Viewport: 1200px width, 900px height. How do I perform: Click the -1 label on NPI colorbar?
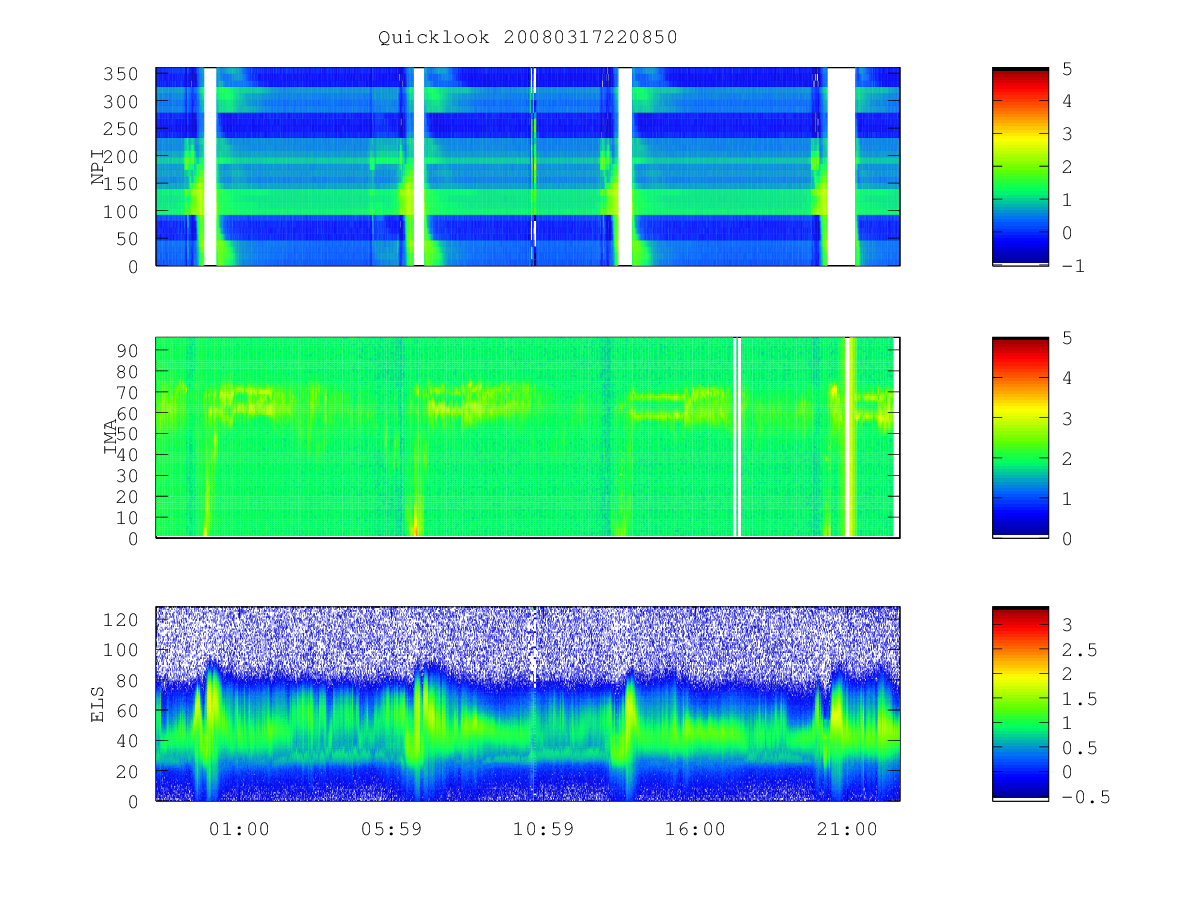tap(1073, 266)
